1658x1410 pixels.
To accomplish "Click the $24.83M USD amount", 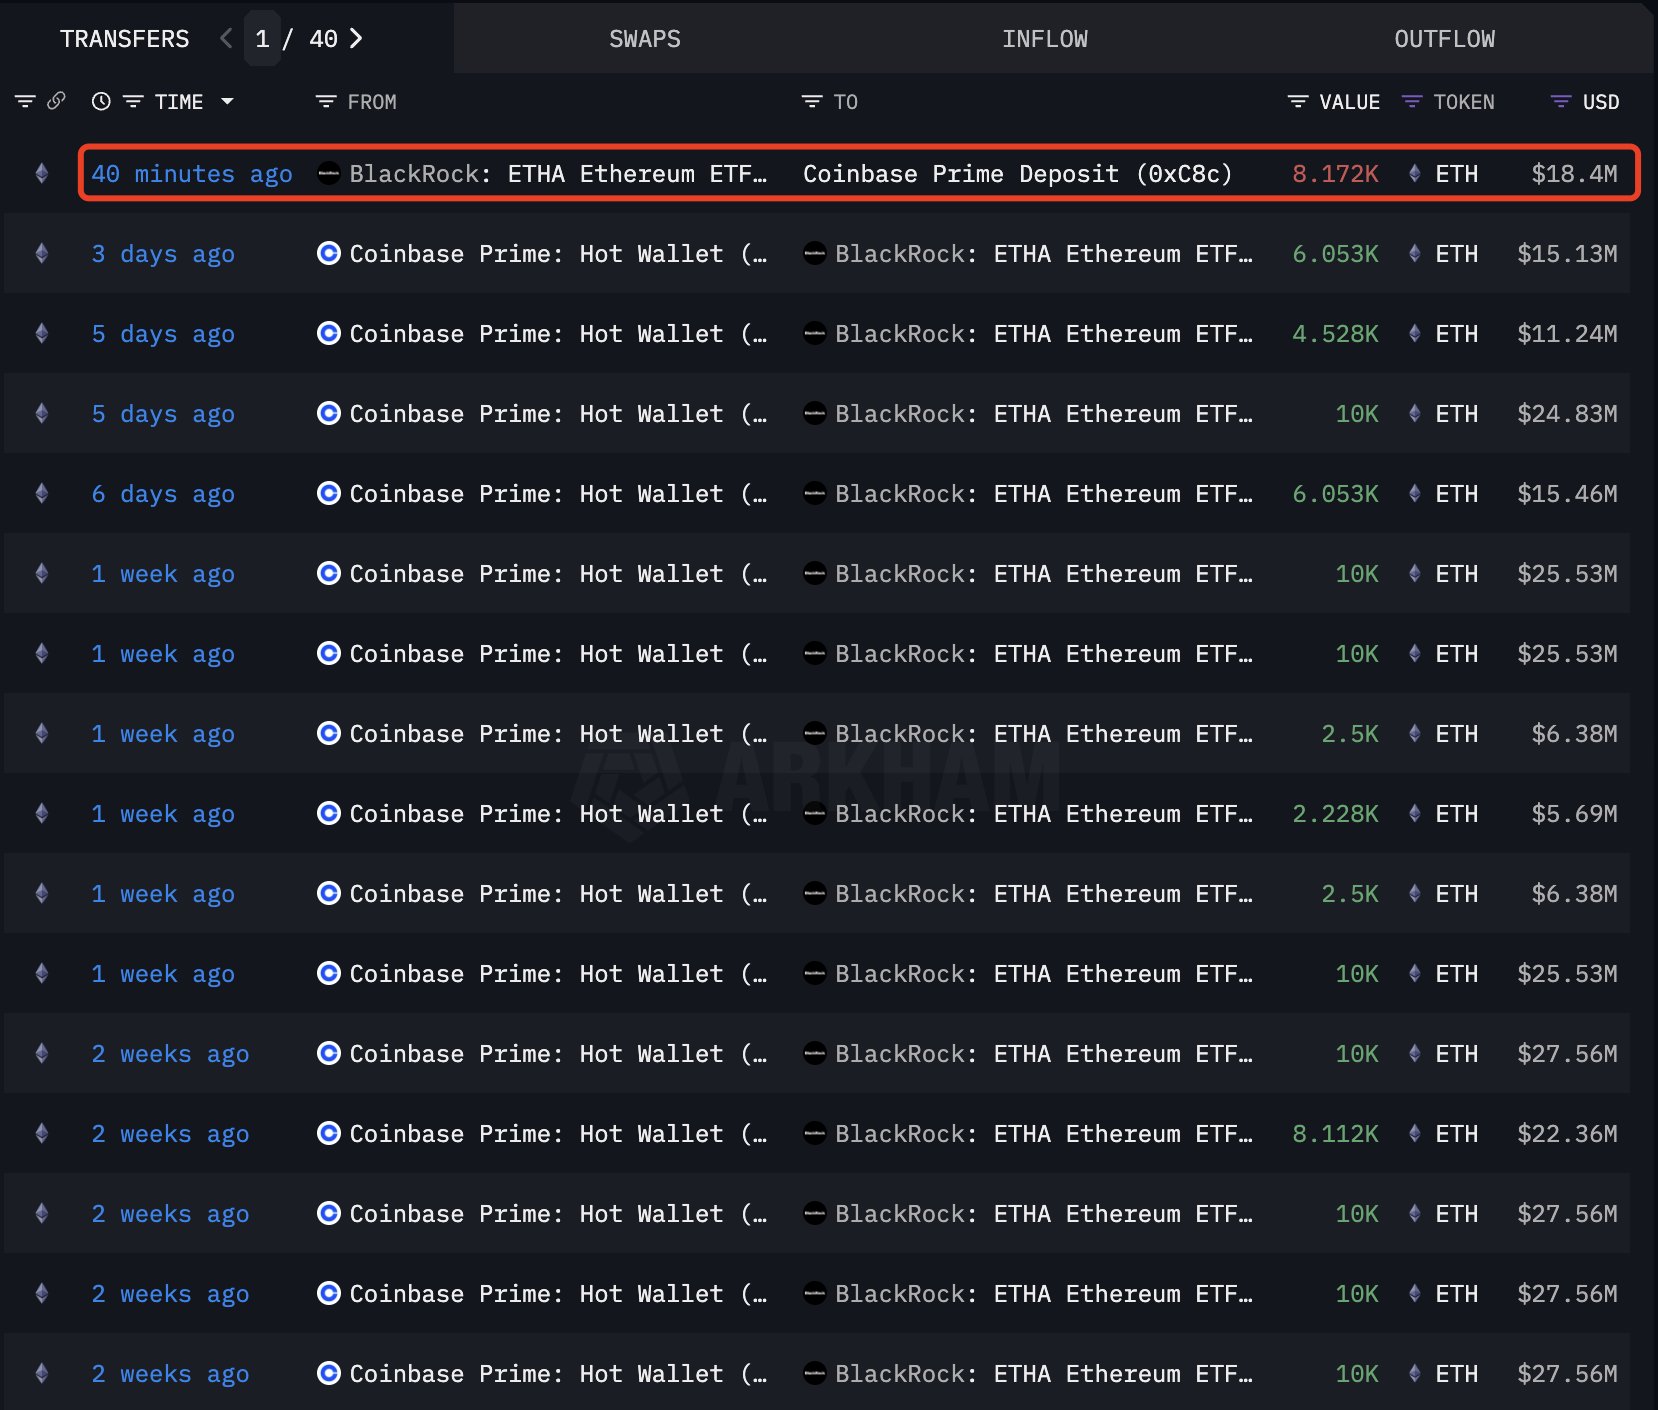I will click(1567, 414).
